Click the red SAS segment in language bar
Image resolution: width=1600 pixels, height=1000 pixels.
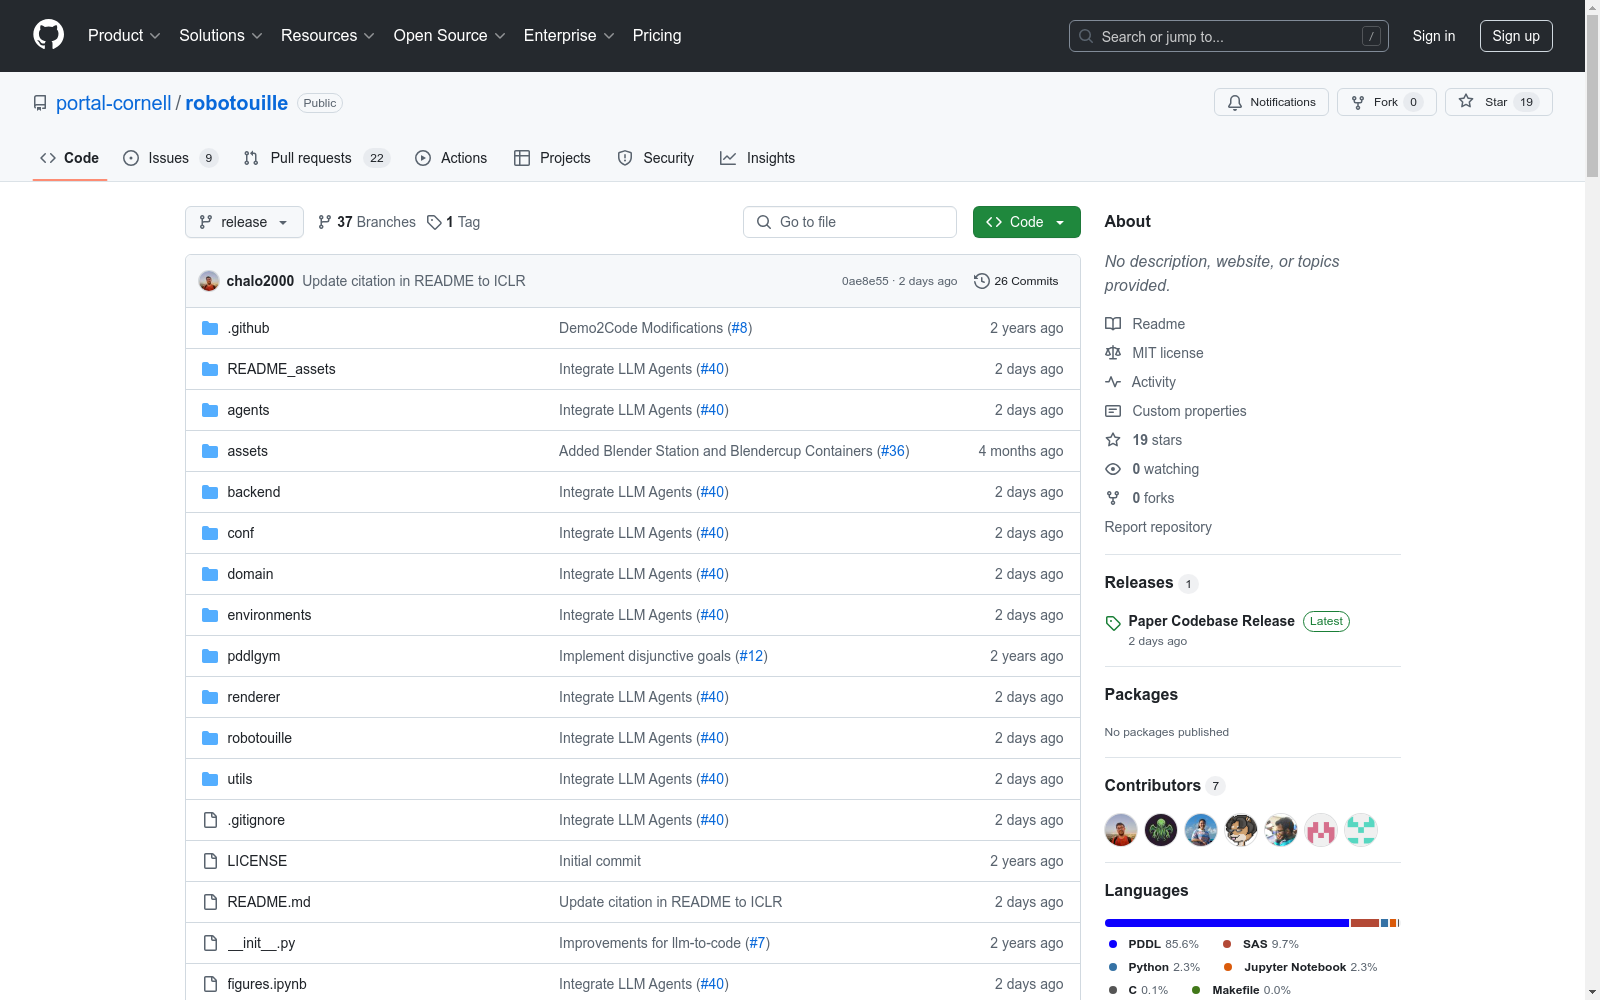(x=1365, y=923)
